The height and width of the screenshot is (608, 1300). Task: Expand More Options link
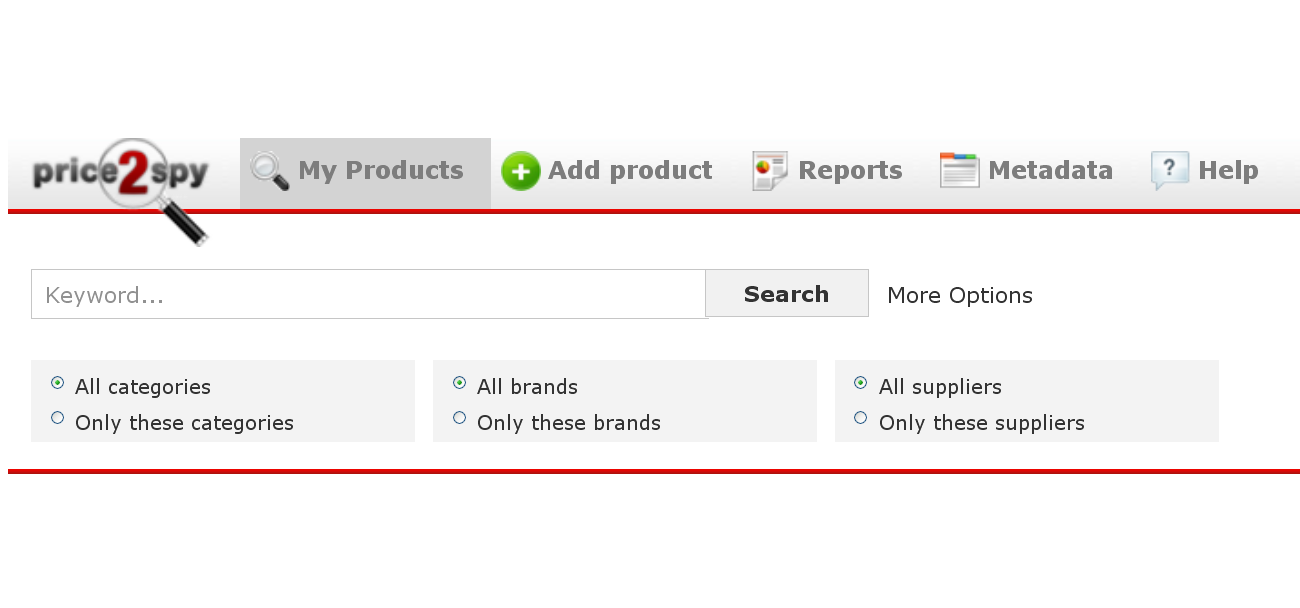tap(960, 295)
